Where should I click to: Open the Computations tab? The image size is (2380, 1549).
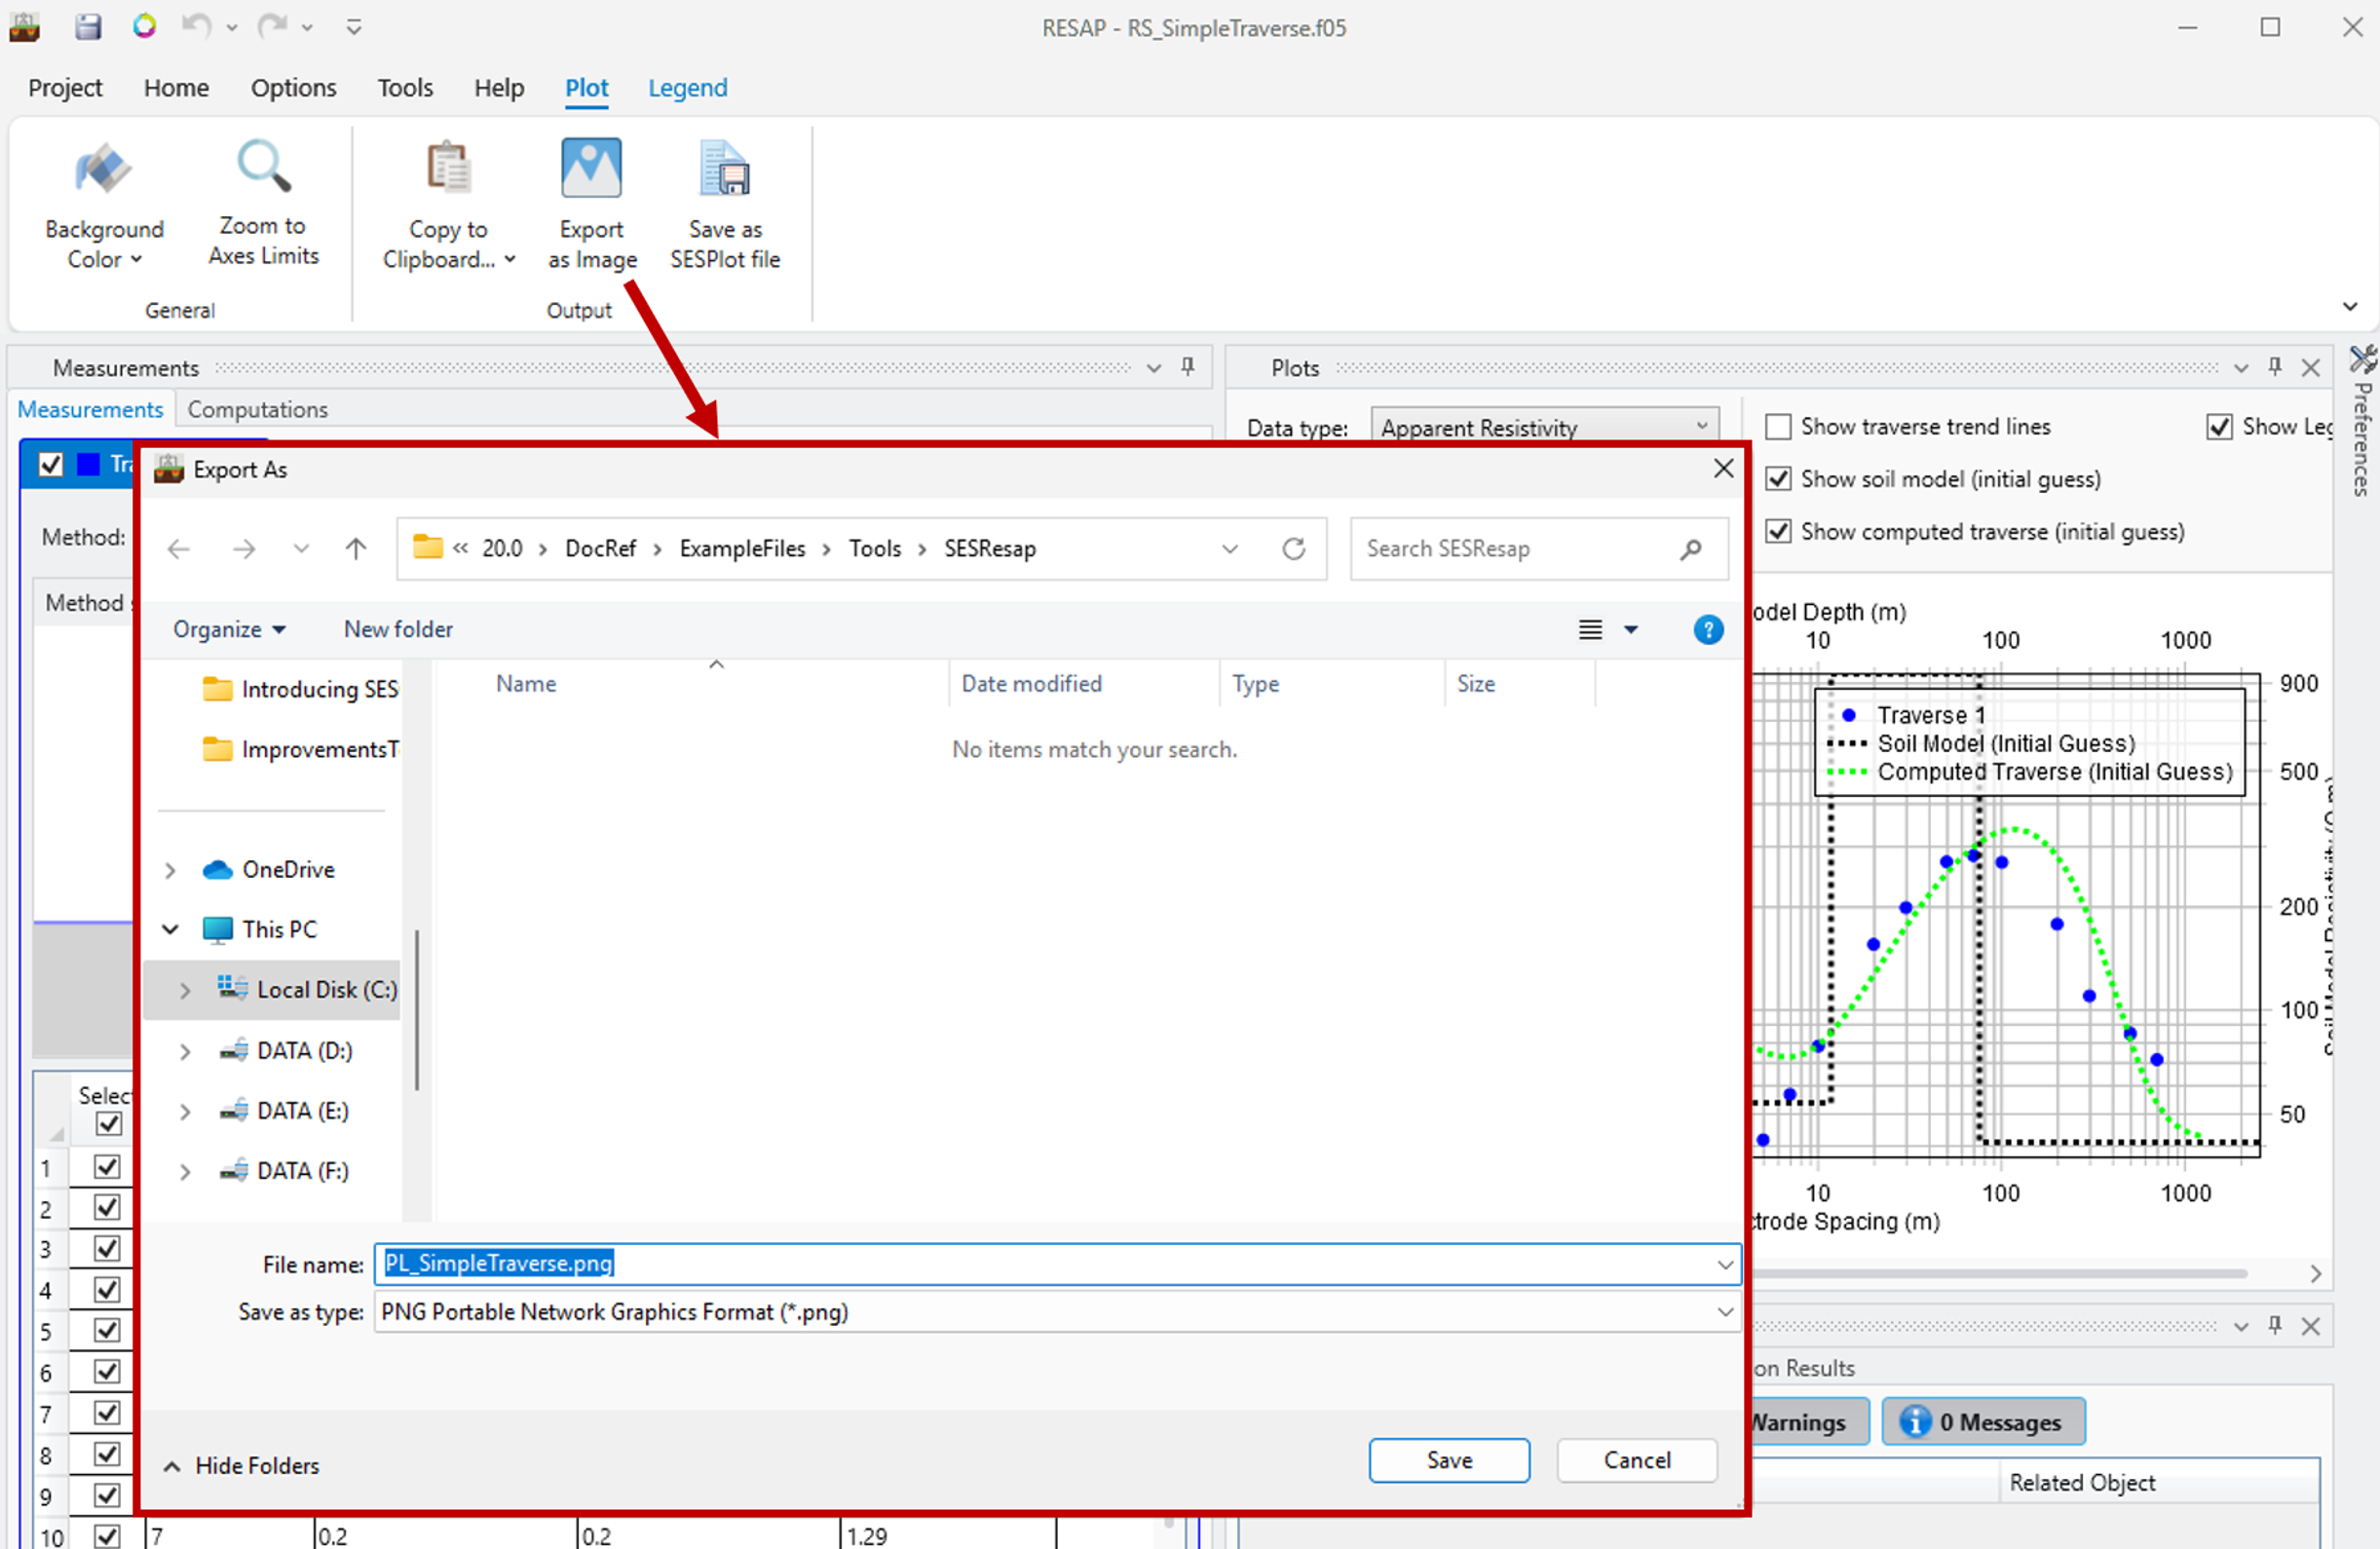(x=257, y=409)
